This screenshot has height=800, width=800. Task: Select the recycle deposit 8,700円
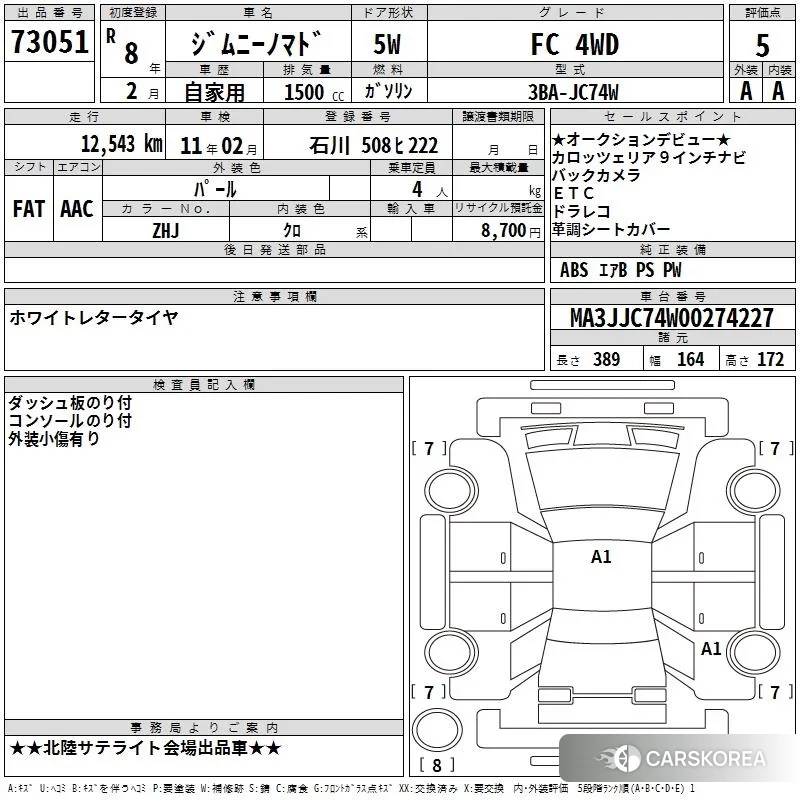(x=511, y=231)
